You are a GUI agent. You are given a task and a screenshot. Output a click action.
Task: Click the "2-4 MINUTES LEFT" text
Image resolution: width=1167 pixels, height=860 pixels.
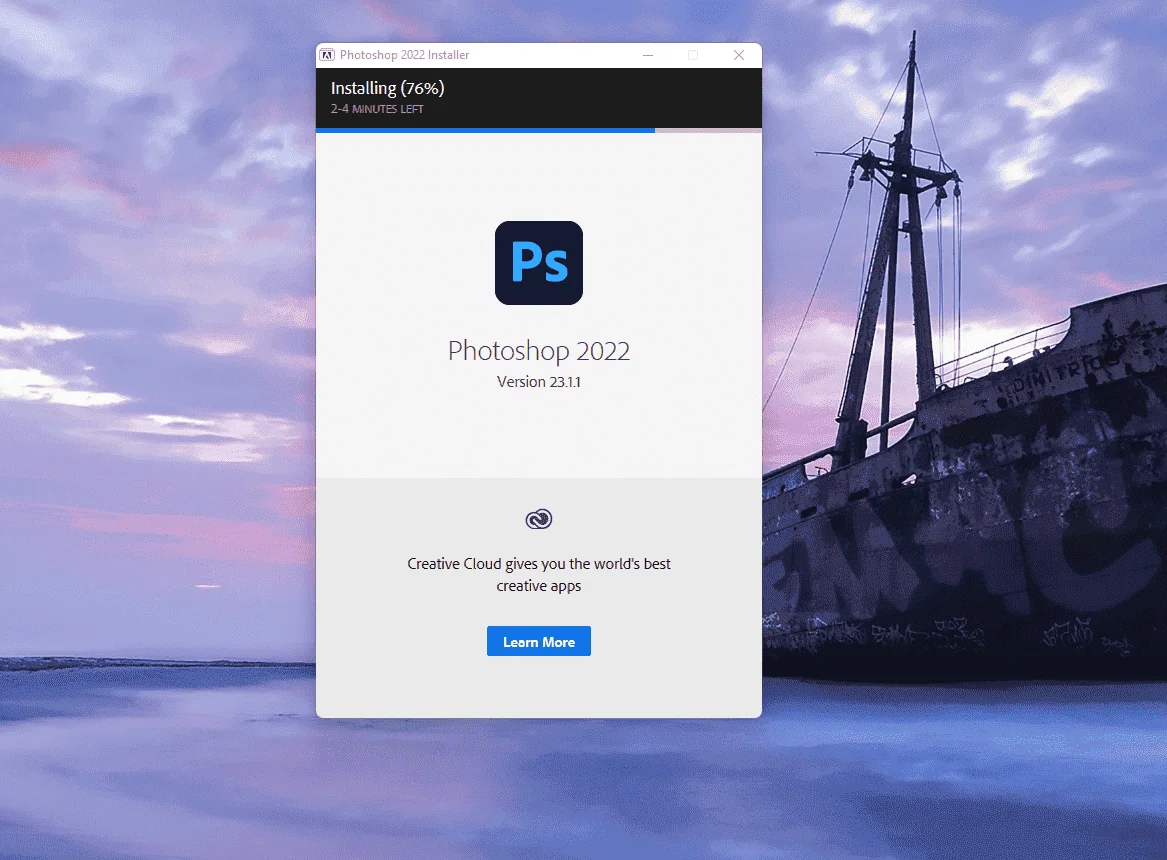pos(377,109)
